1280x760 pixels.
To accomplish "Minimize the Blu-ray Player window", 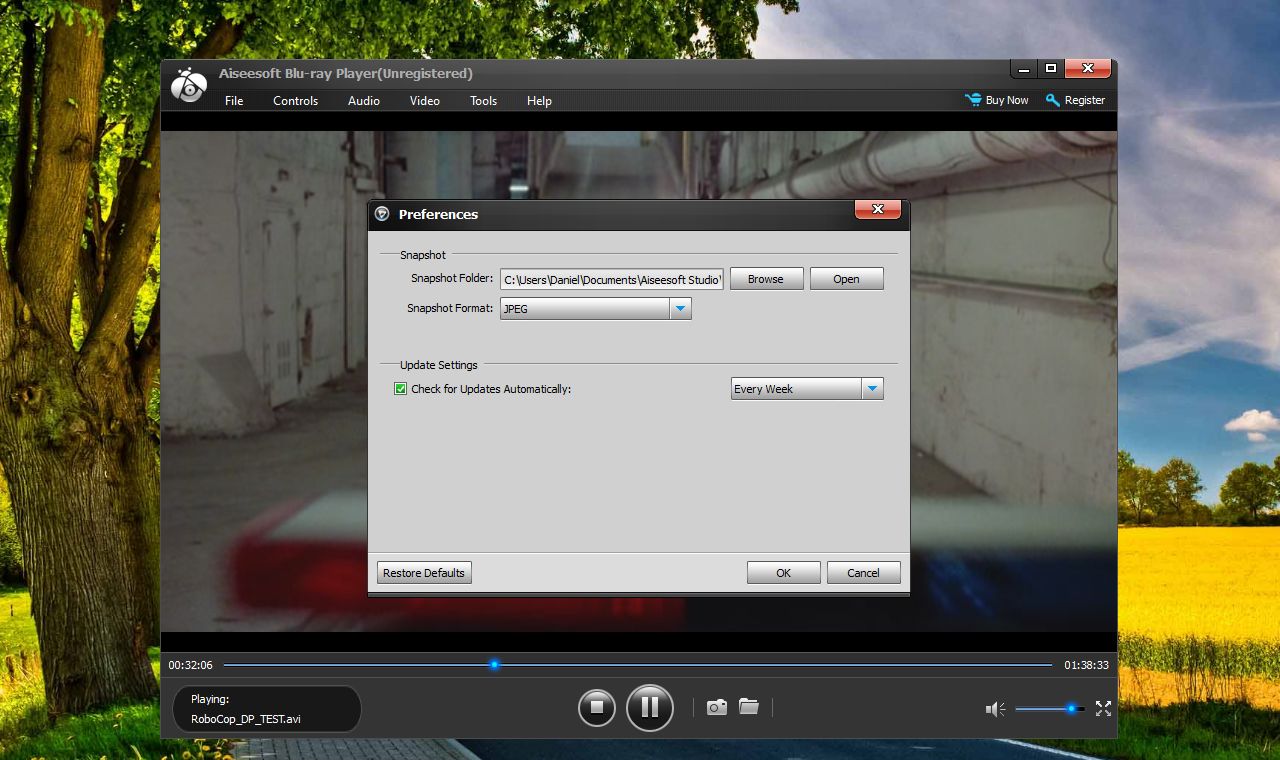I will 1023,69.
